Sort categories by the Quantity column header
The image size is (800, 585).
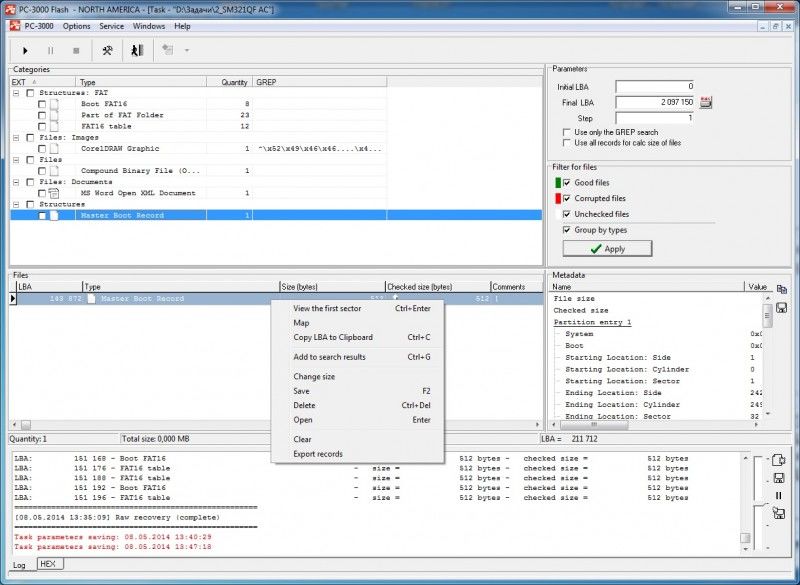230,82
